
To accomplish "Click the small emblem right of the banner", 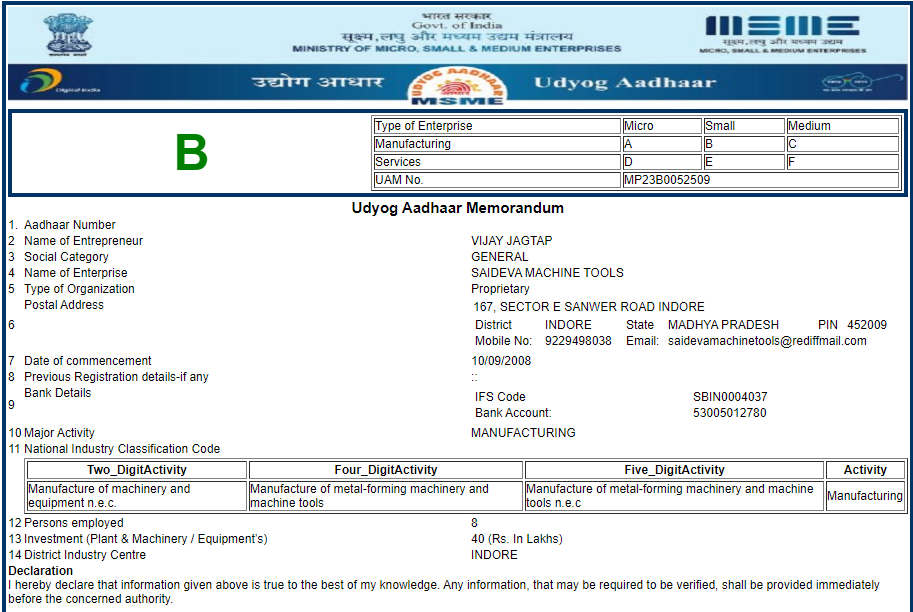I will (848, 84).
